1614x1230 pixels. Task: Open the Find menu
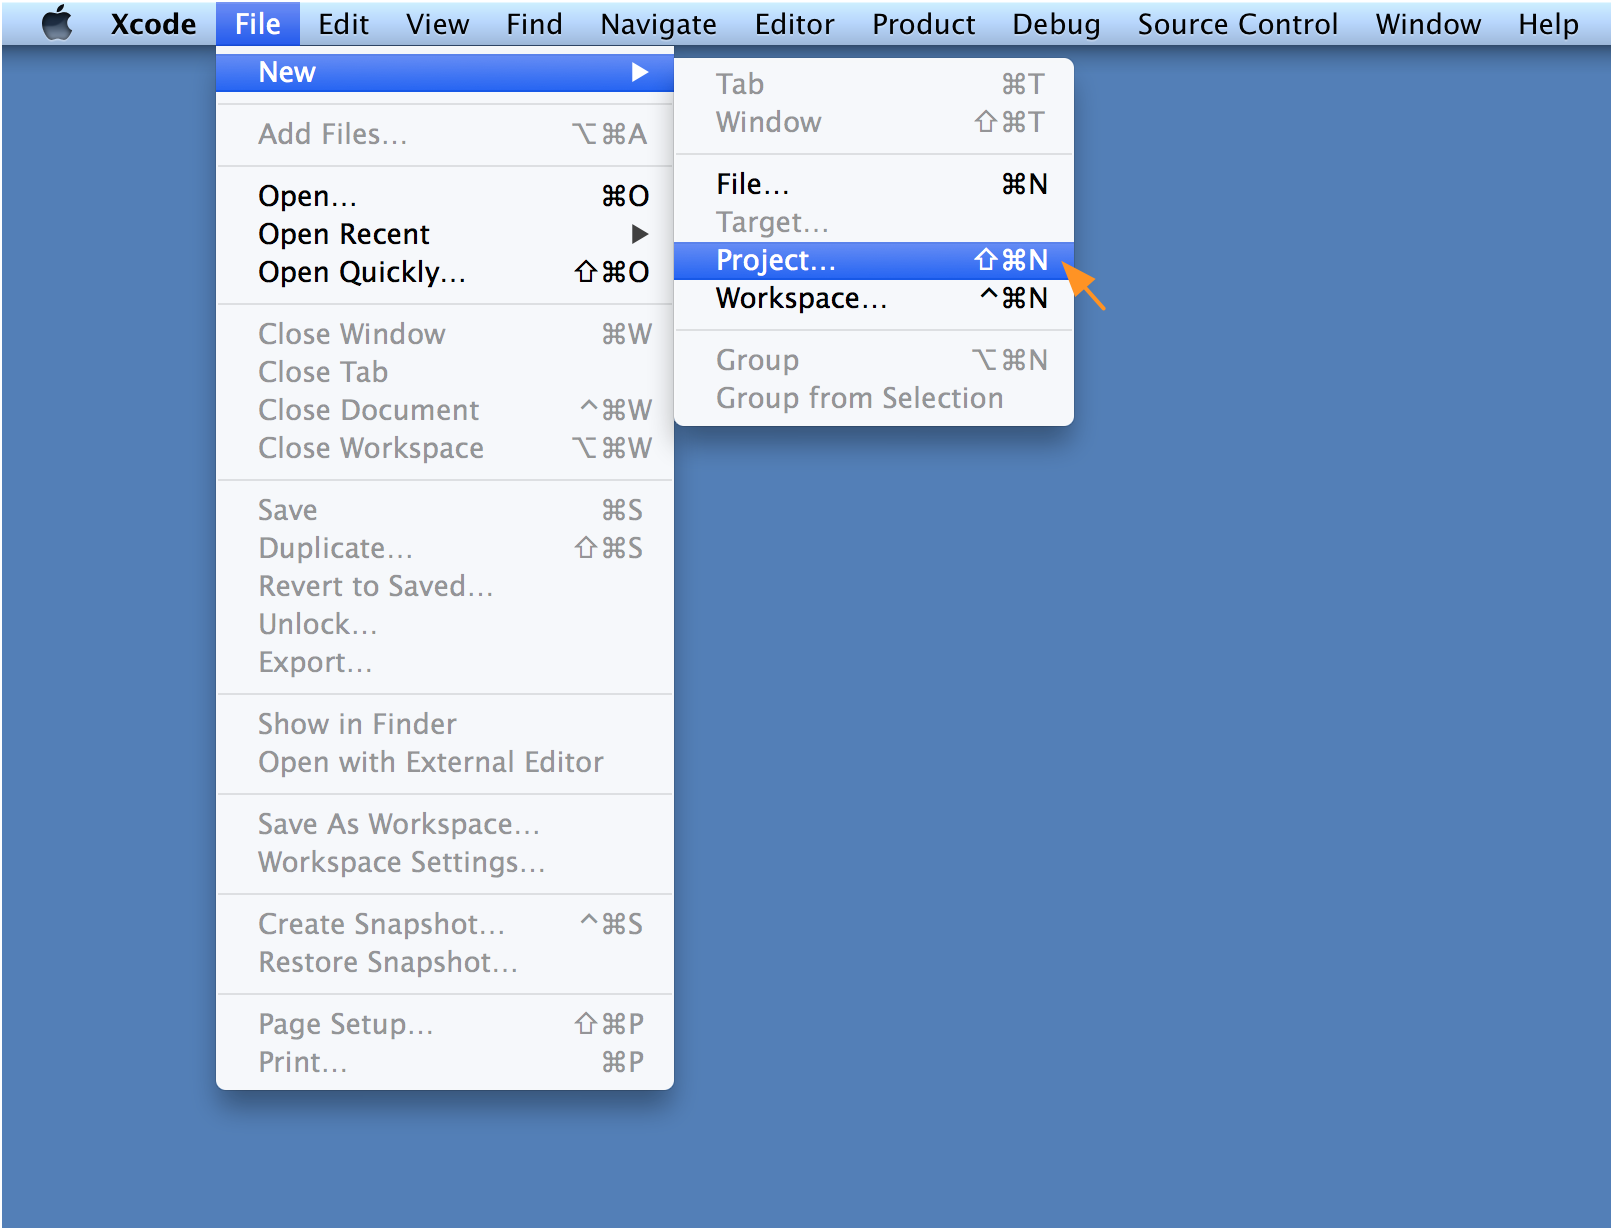pyautogui.click(x=534, y=24)
